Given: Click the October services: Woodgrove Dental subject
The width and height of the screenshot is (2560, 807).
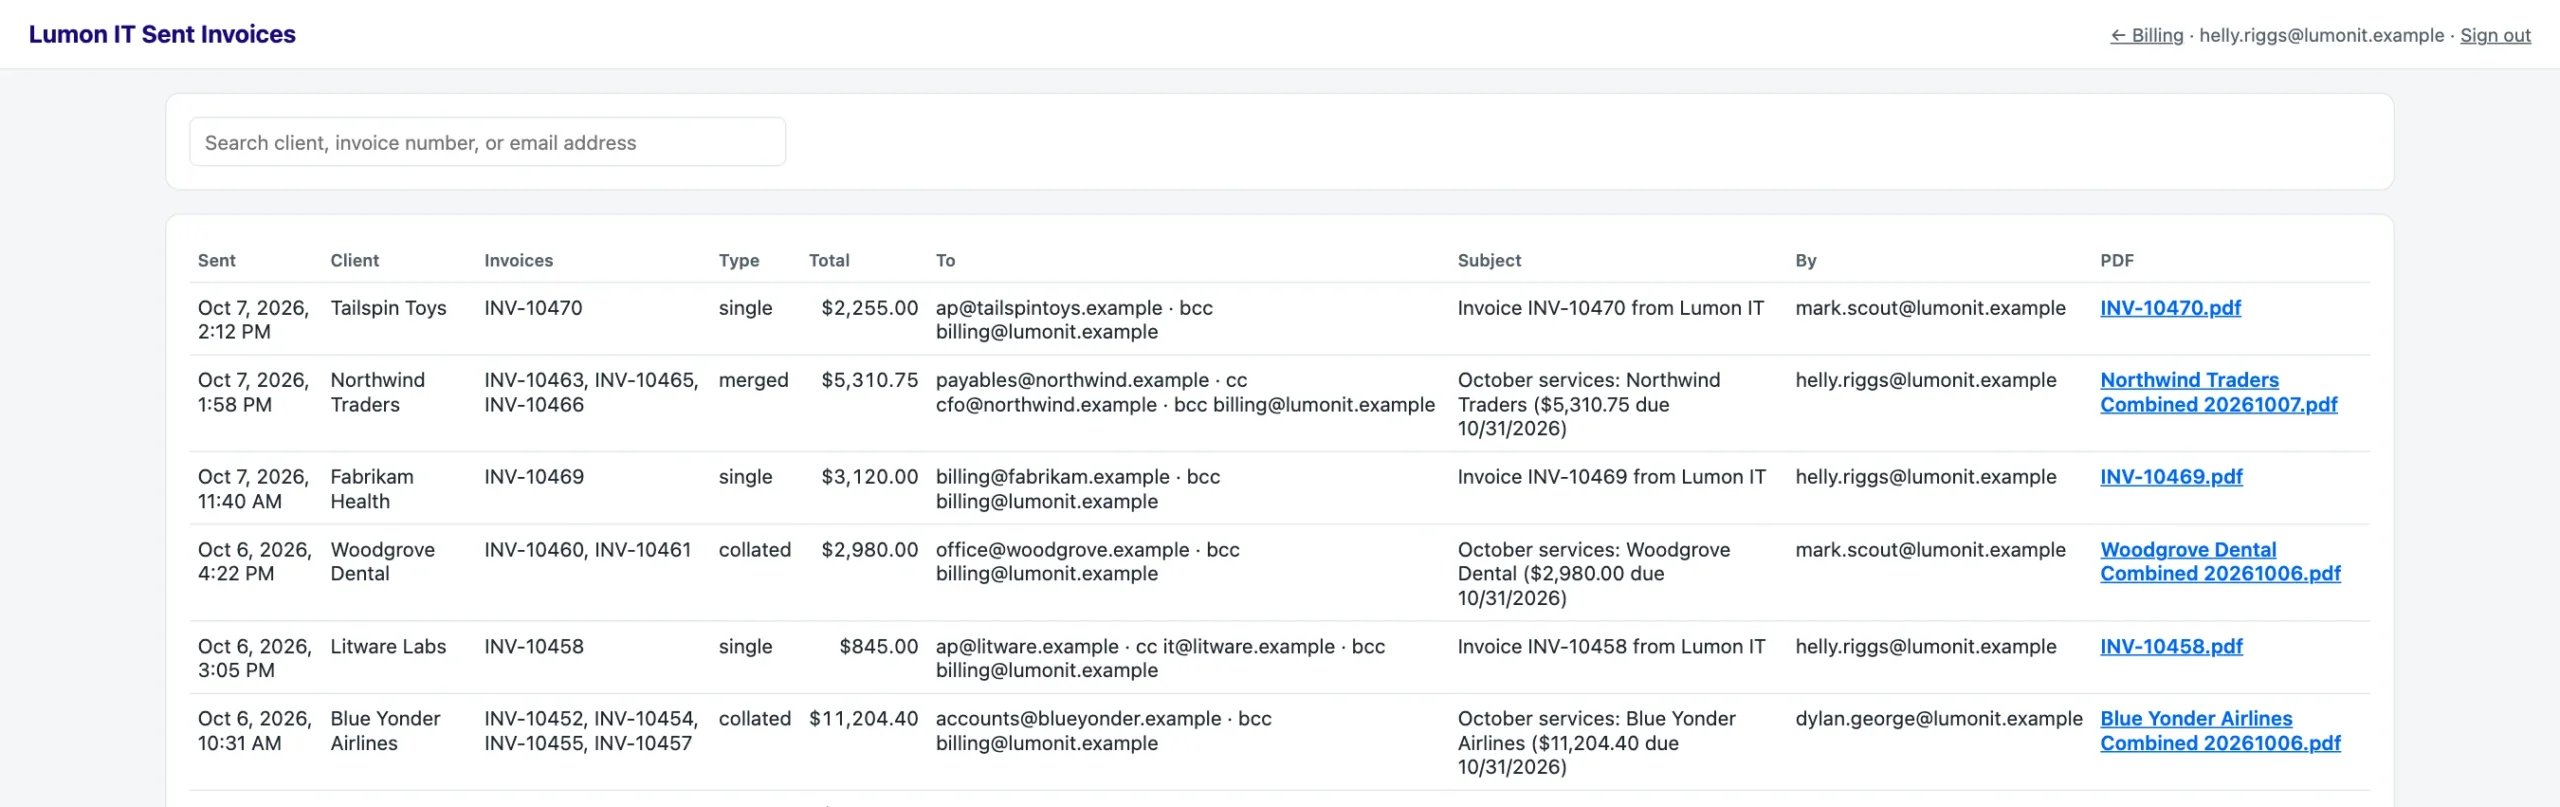Looking at the screenshot, I should point(1593,573).
